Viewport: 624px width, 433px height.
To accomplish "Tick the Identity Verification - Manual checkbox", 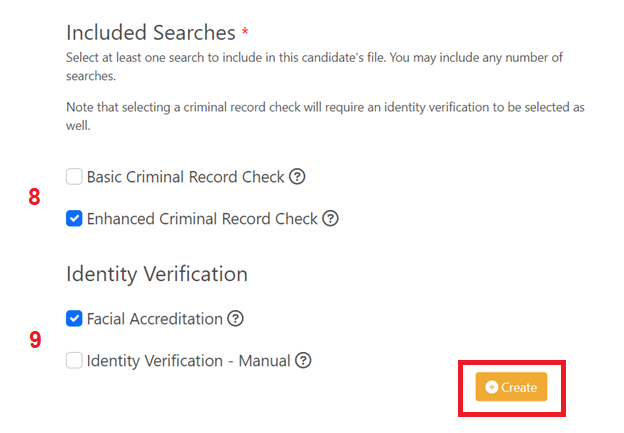I will click(74, 360).
